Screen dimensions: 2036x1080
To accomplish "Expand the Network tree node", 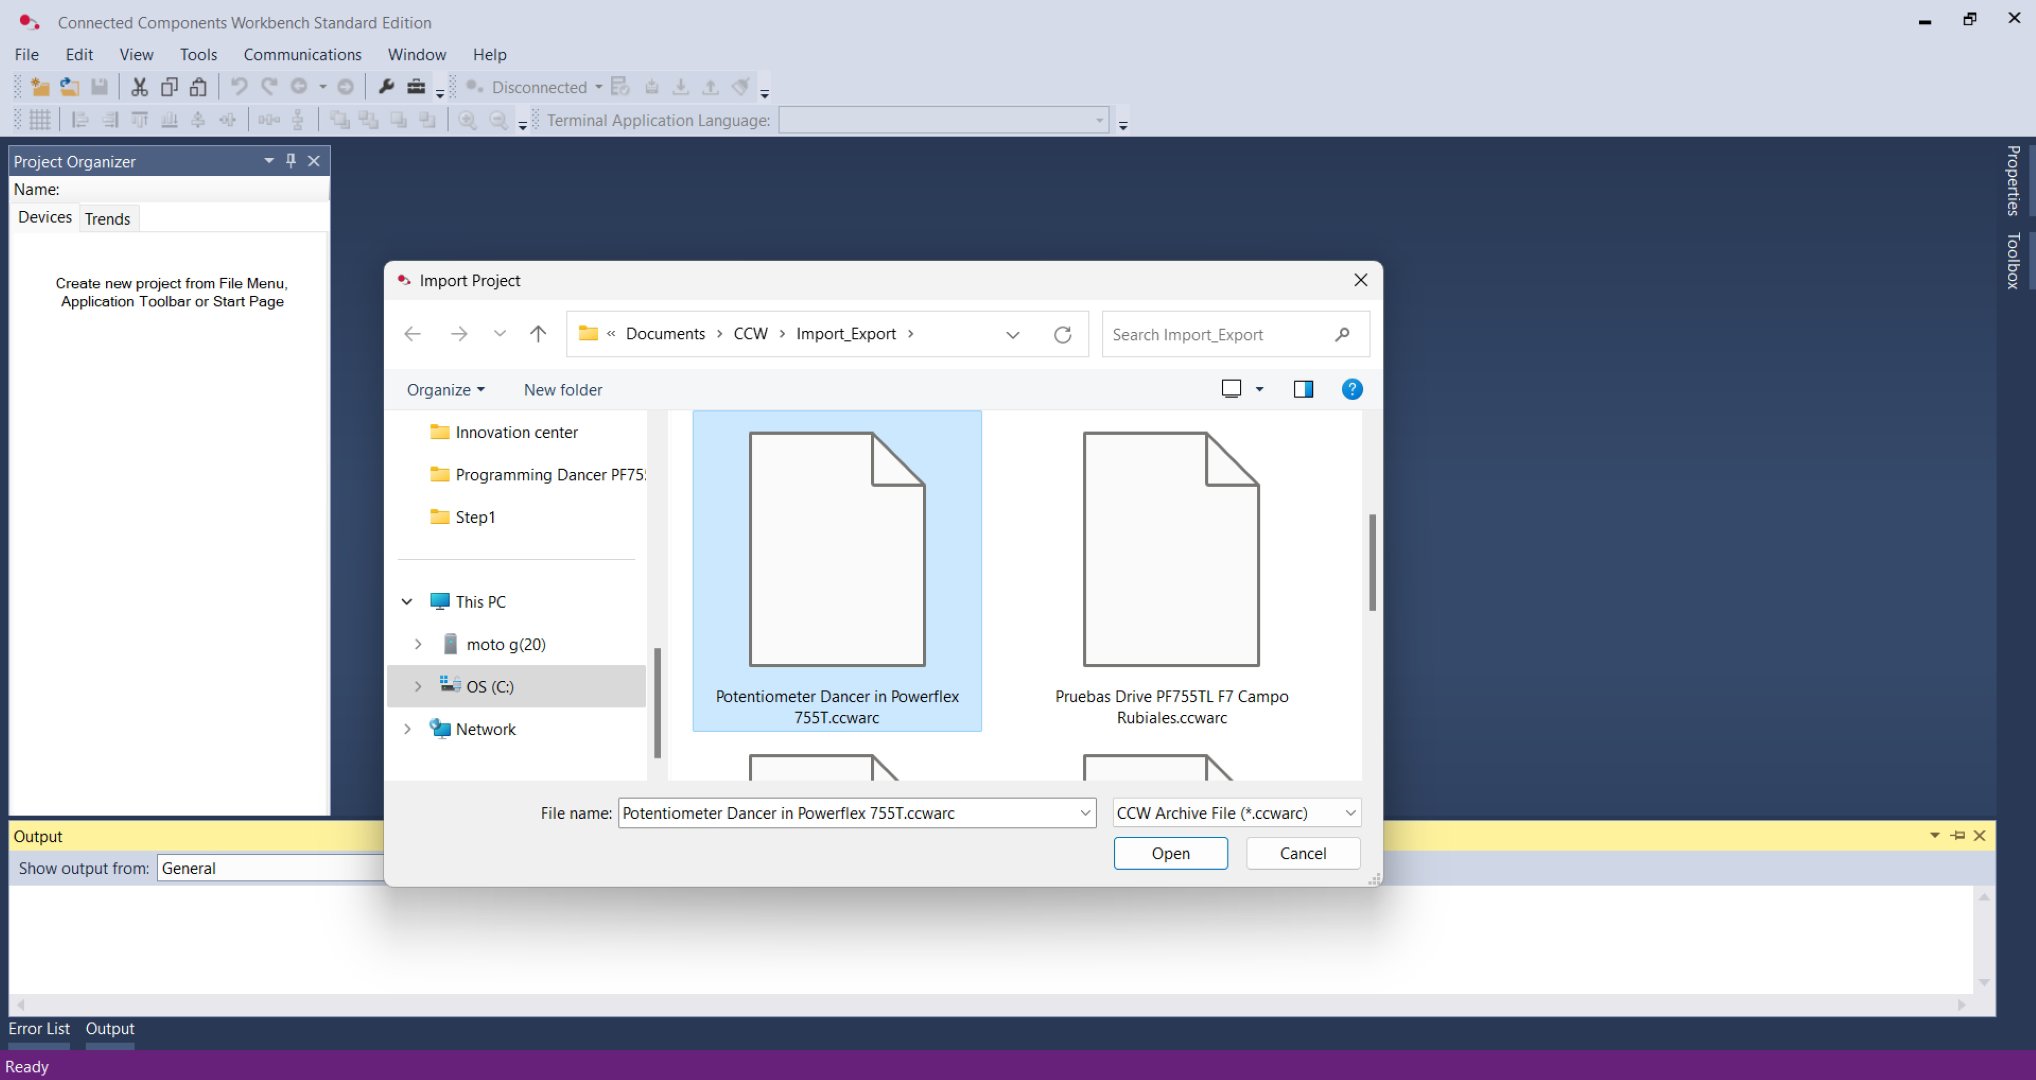I will [407, 729].
